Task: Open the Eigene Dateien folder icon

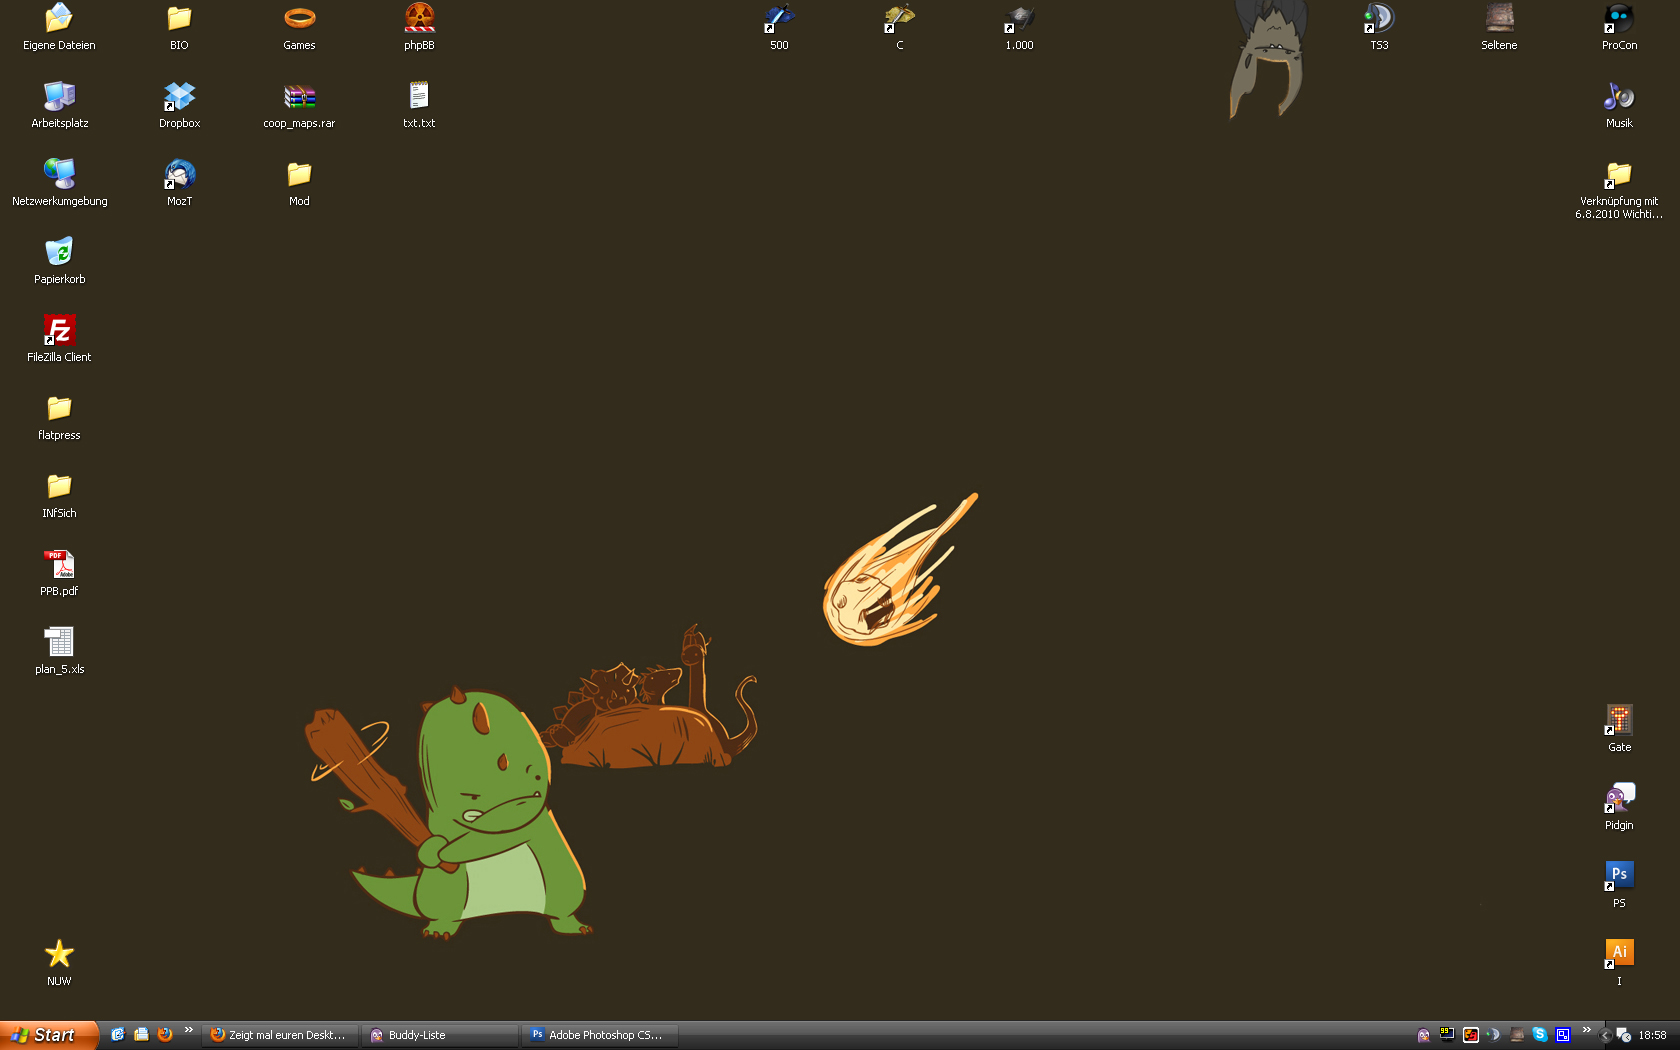Action: click(59, 18)
